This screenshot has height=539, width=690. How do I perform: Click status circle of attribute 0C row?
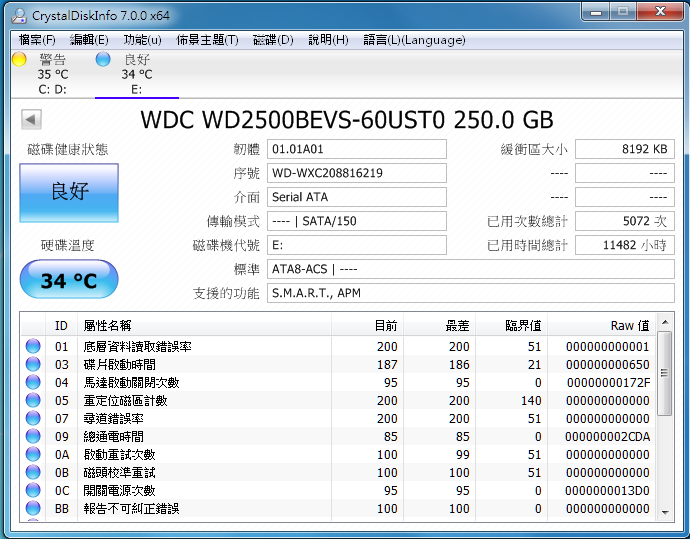click(x=33, y=491)
